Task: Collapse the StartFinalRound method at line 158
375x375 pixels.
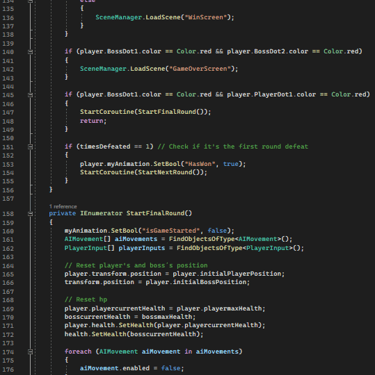Action: point(30,214)
